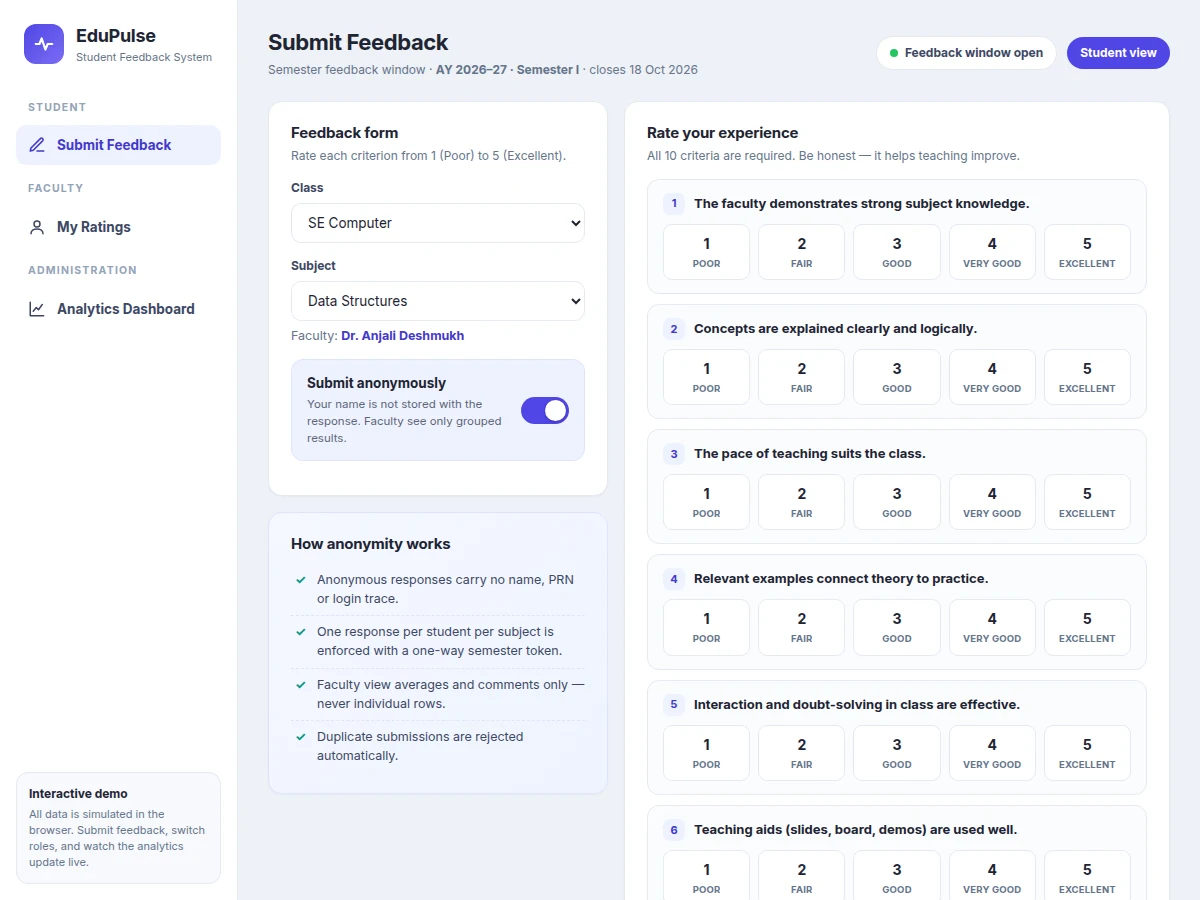Rate concepts explained clearly as 3 Good
The image size is (1200, 900).
(897, 377)
